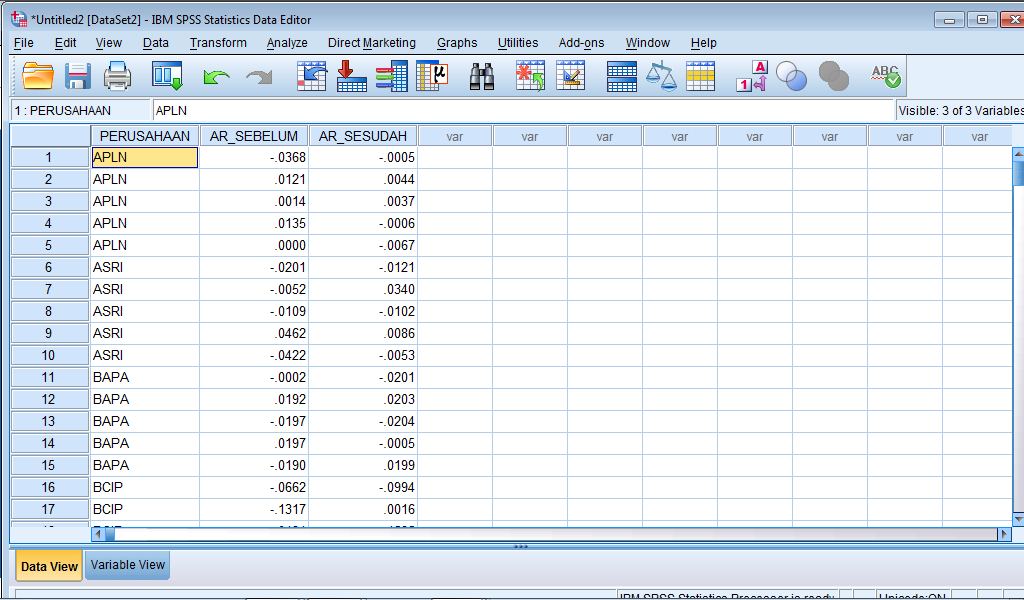Select AR_SESUDAH cell .0203
Screen dimensions: 1024x600
coord(363,399)
